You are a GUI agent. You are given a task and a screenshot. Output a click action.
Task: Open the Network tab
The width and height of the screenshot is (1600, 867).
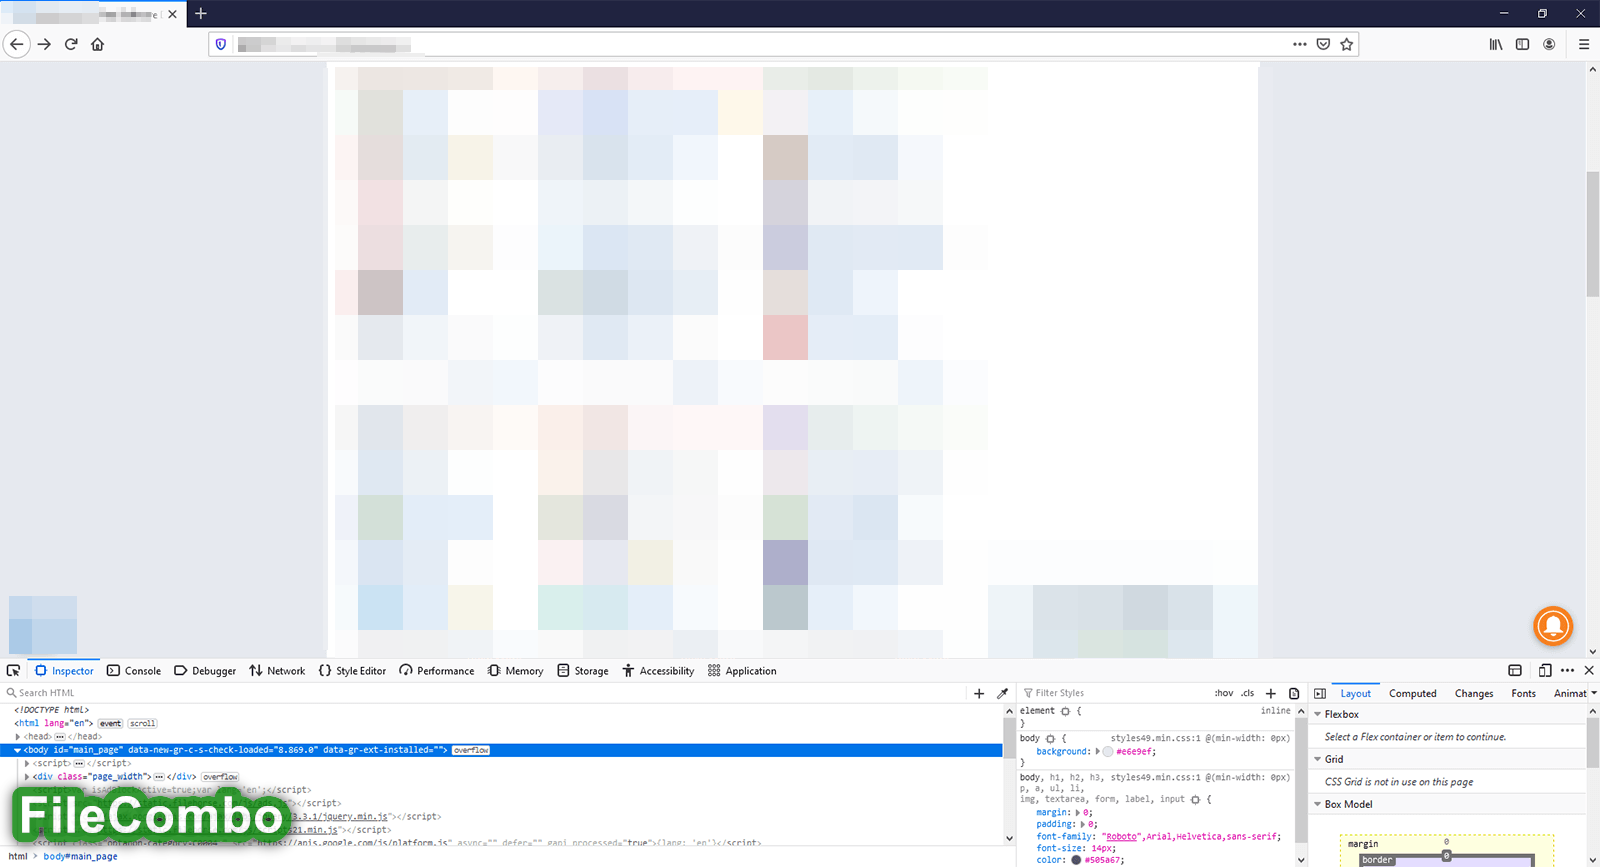(277, 671)
